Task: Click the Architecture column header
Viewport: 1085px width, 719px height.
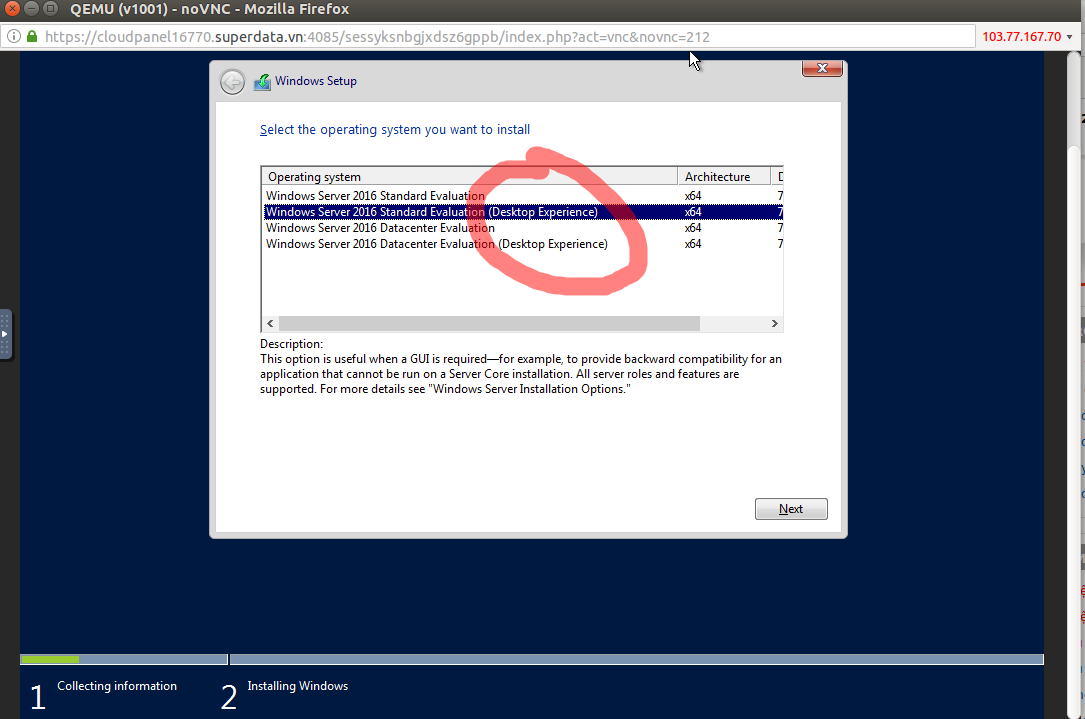Action: tap(722, 177)
